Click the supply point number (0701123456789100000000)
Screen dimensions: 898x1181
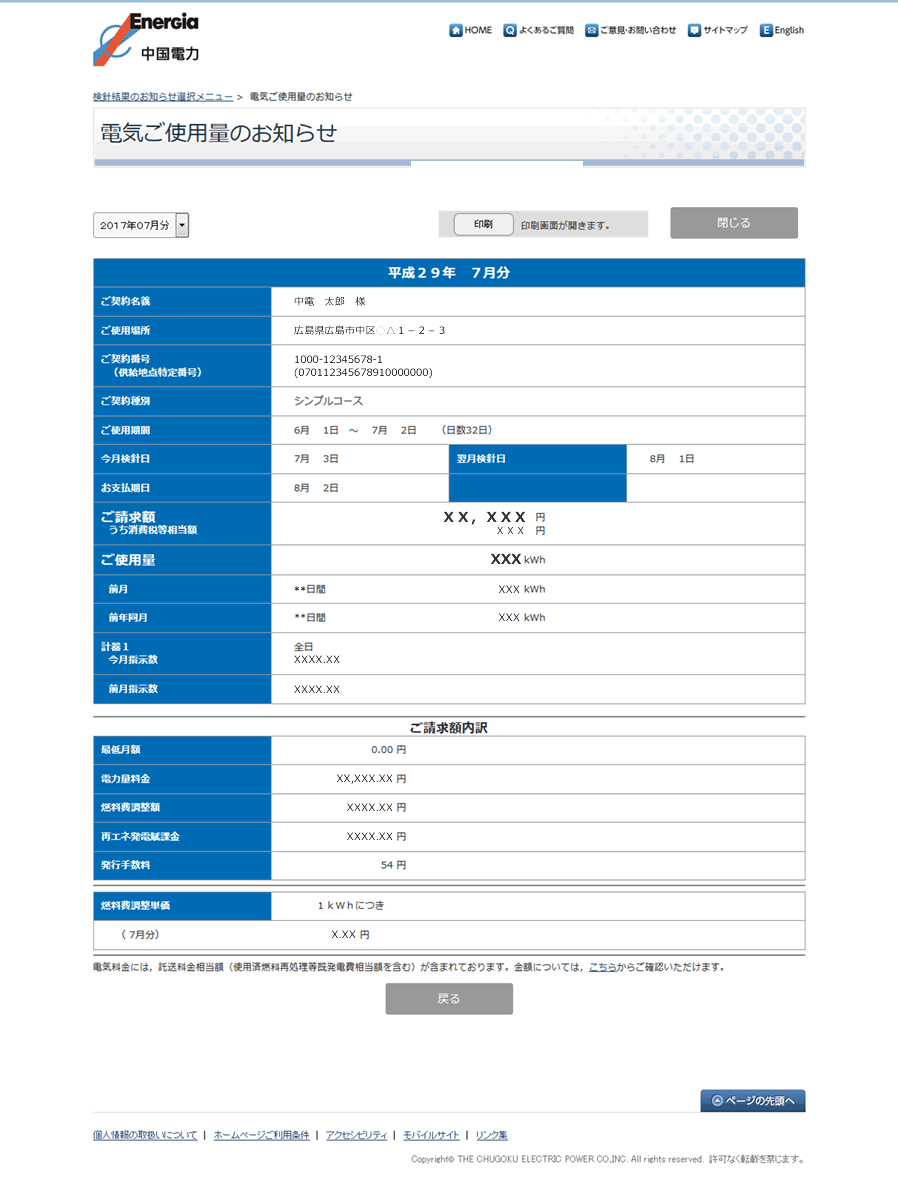363,373
